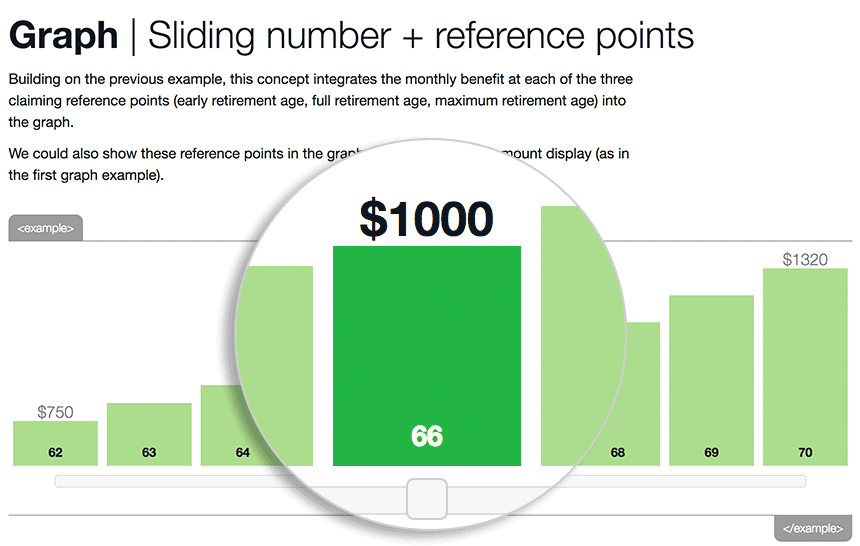Select the age 63 bar
Viewport: 860px width, 546px height.
click(149, 435)
